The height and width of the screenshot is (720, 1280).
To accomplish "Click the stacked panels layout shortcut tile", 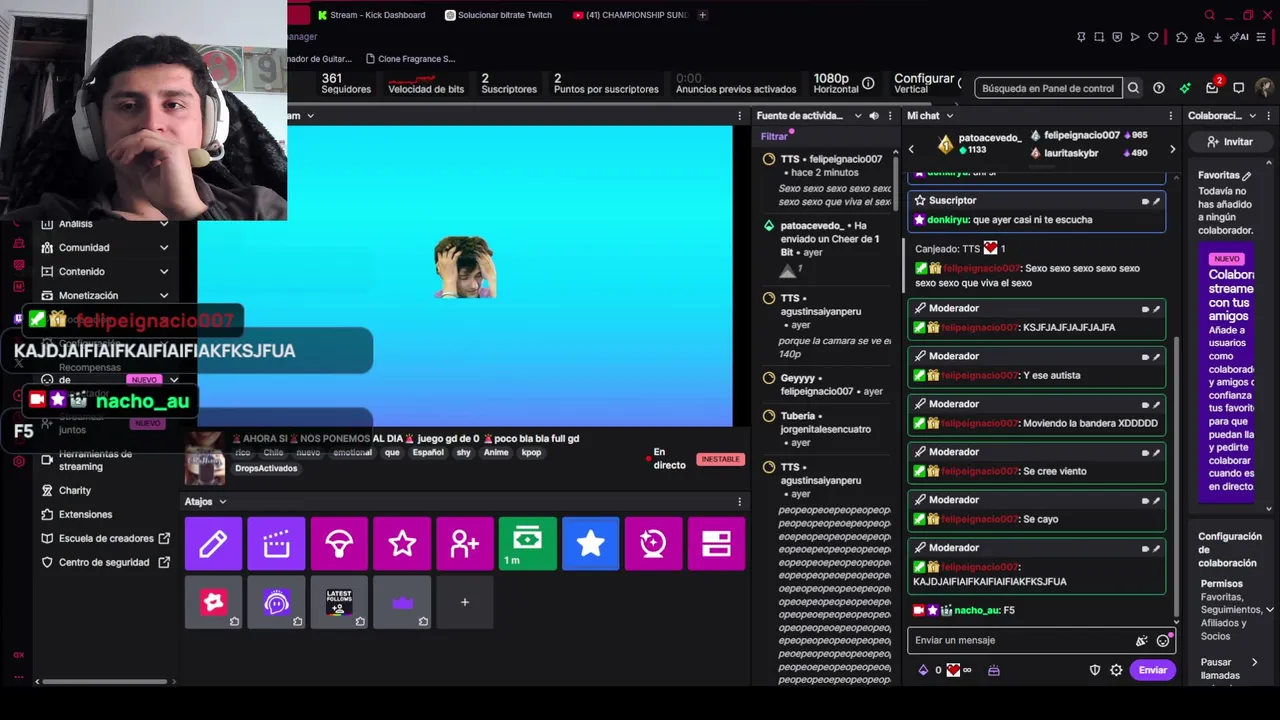I will pyautogui.click(x=716, y=543).
